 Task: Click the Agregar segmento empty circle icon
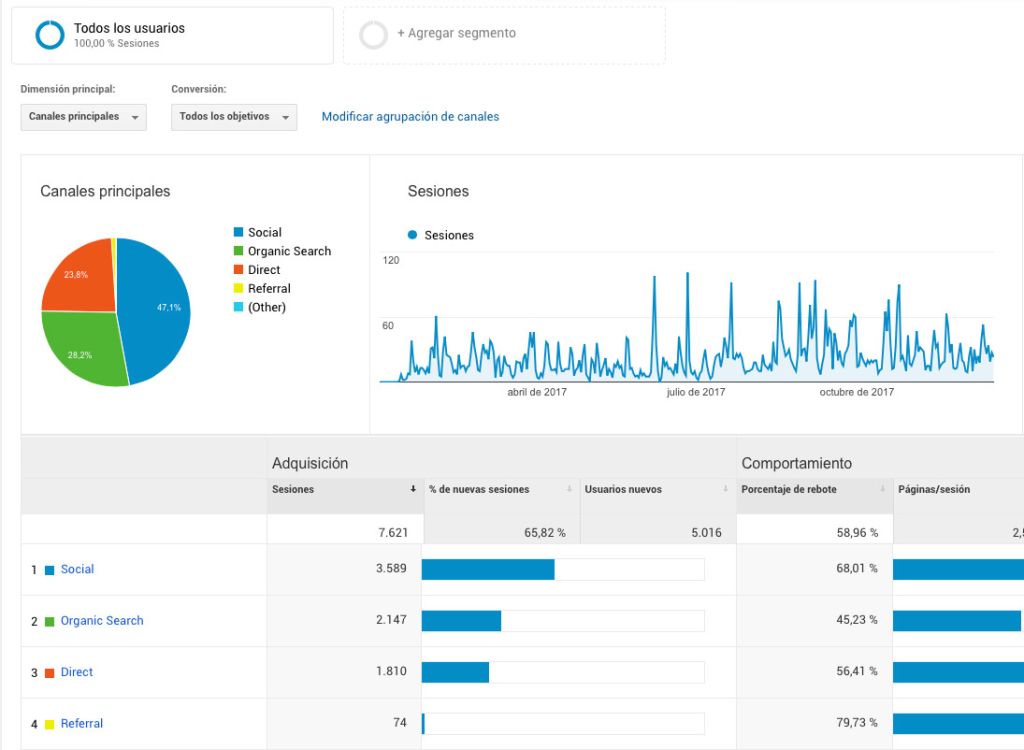pyautogui.click(x=374, y=35)
